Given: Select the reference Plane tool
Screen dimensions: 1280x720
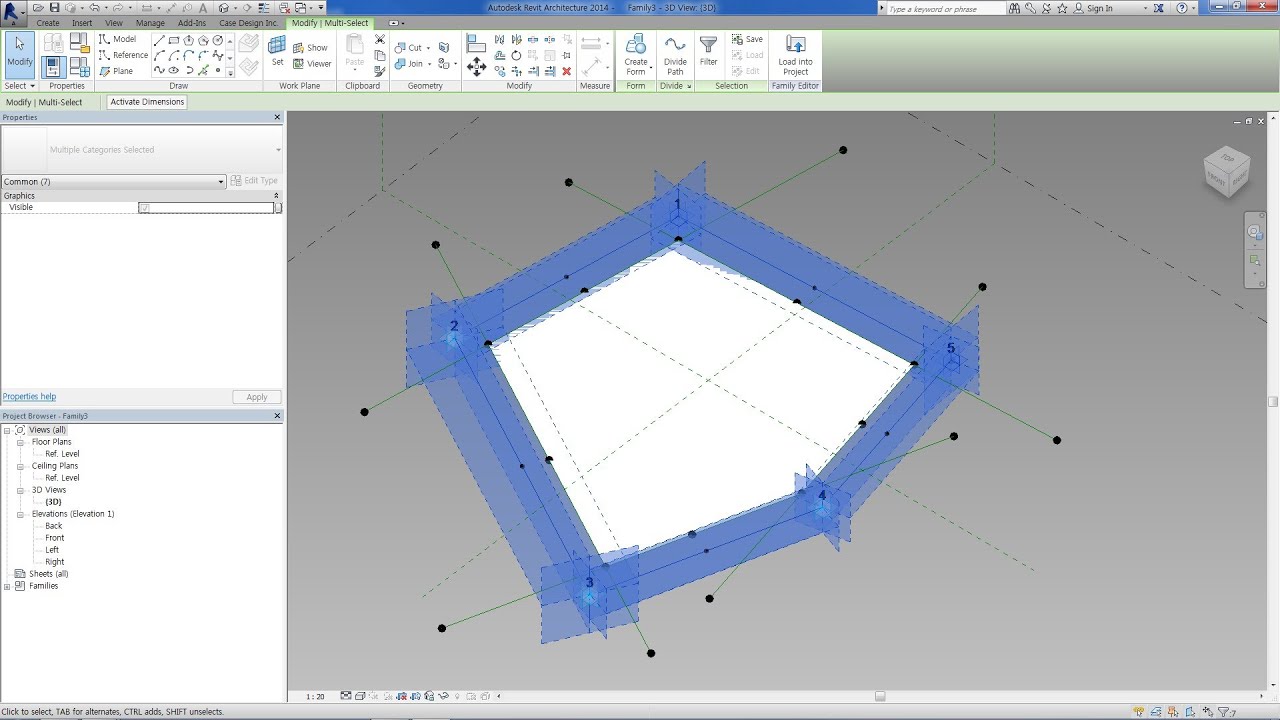Looking at the screenshot, I should pos(116,71).
